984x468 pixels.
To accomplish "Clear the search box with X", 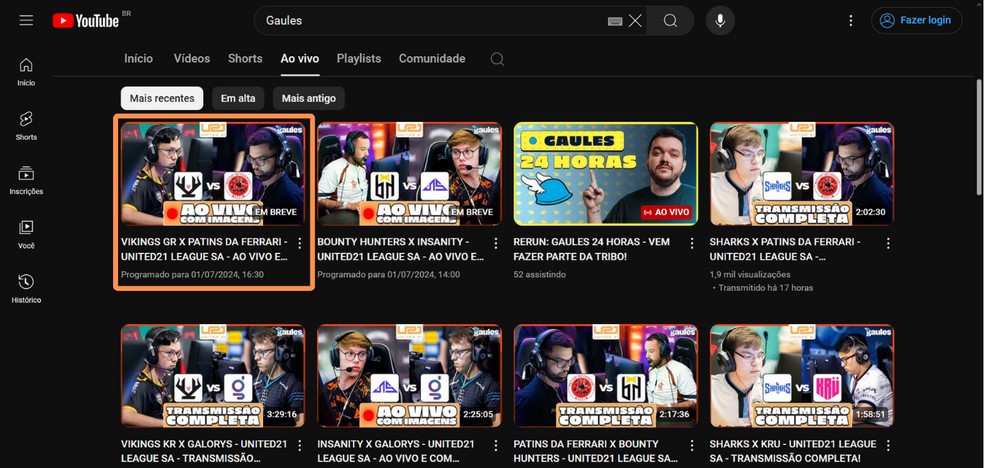I will tap(635, 21).
